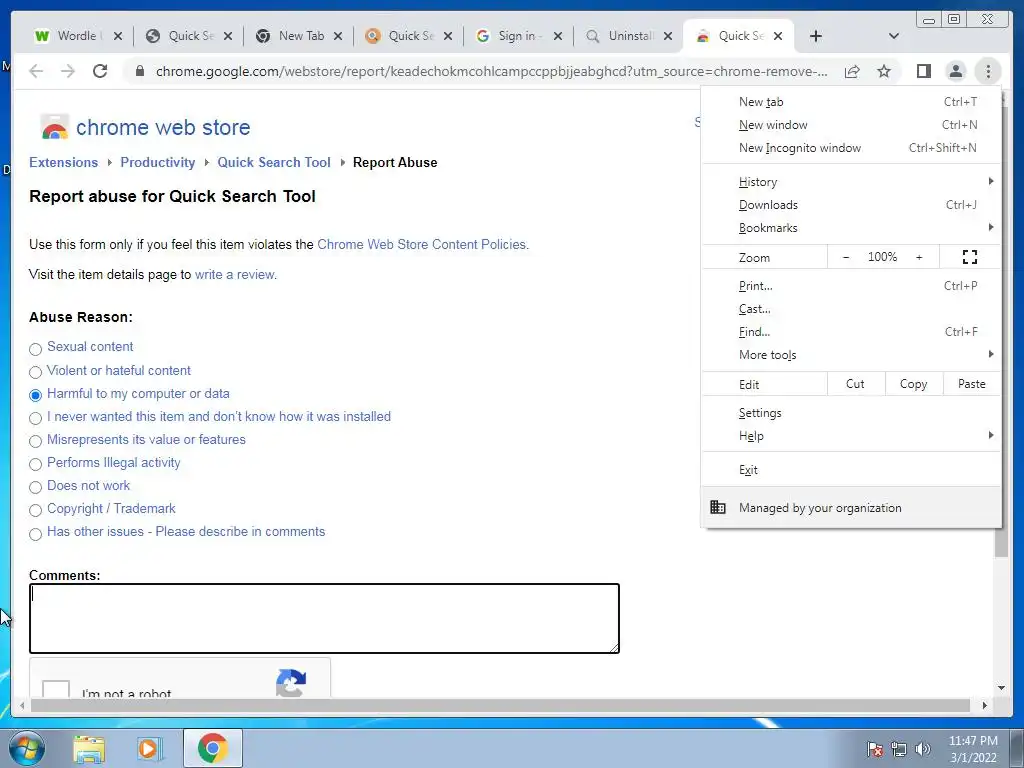Click the volume speaker tray icon
Screen dimensions: 1024x768
point(922,749)
